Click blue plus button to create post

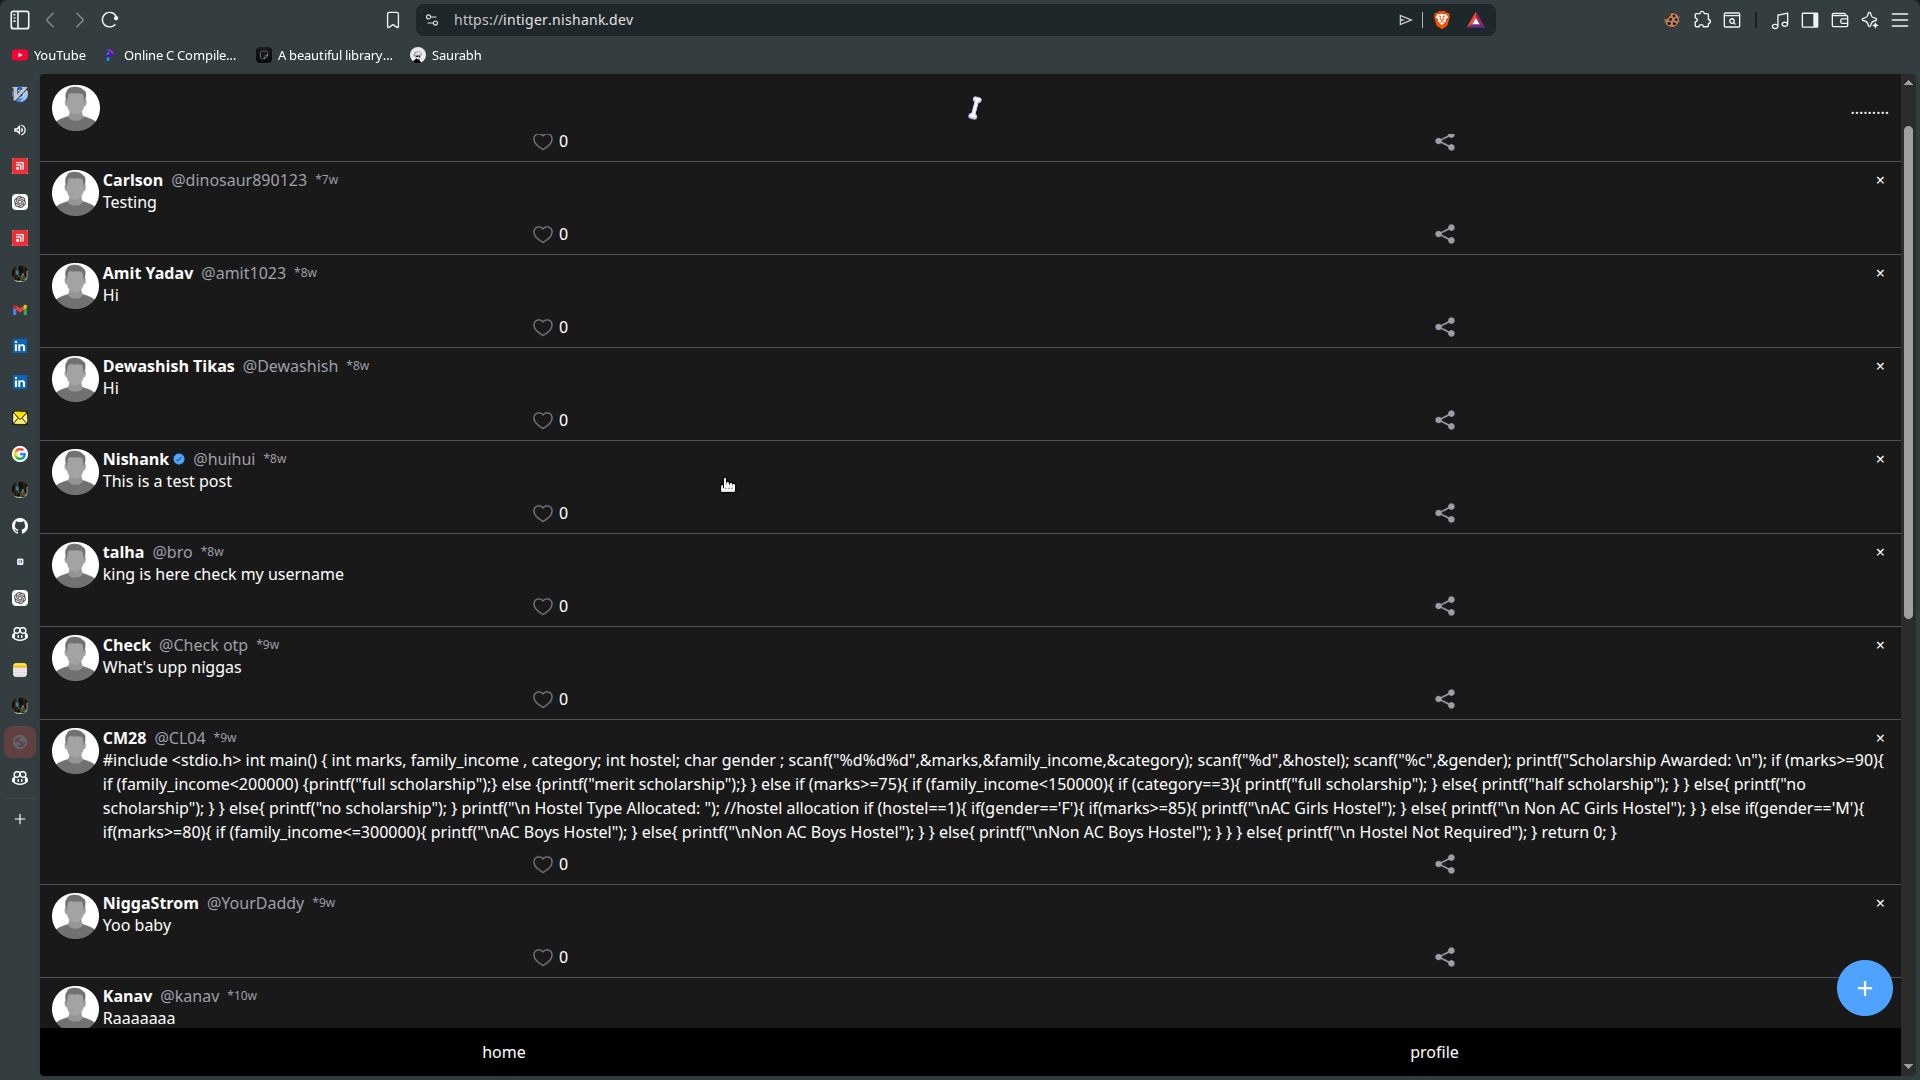1864,988
